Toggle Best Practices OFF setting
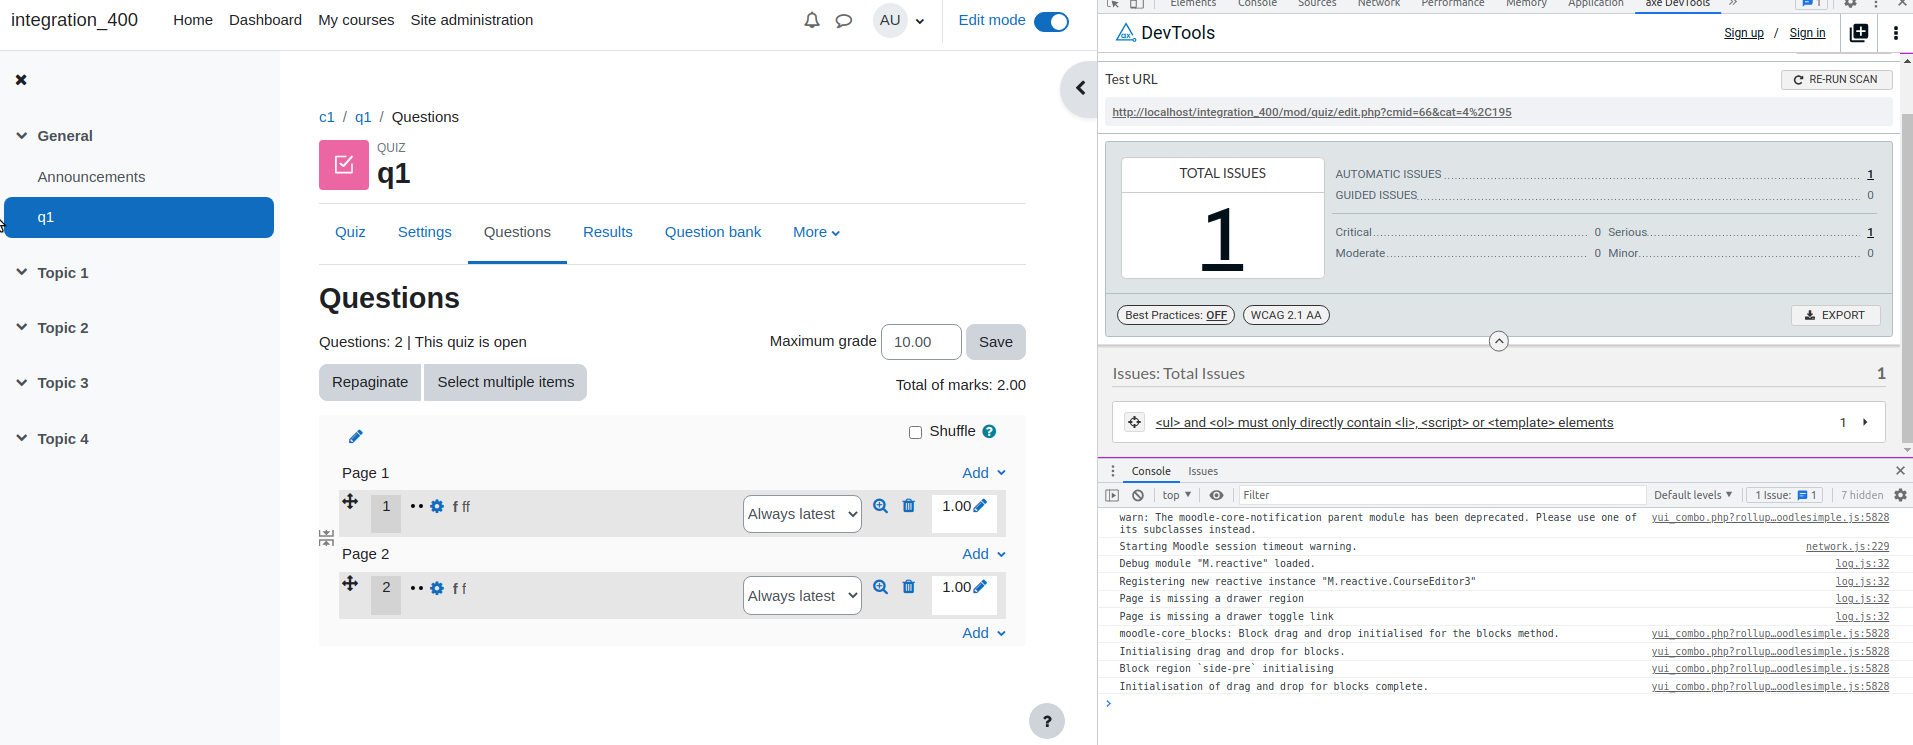The image size is (1913, 745). (1176, 315)
